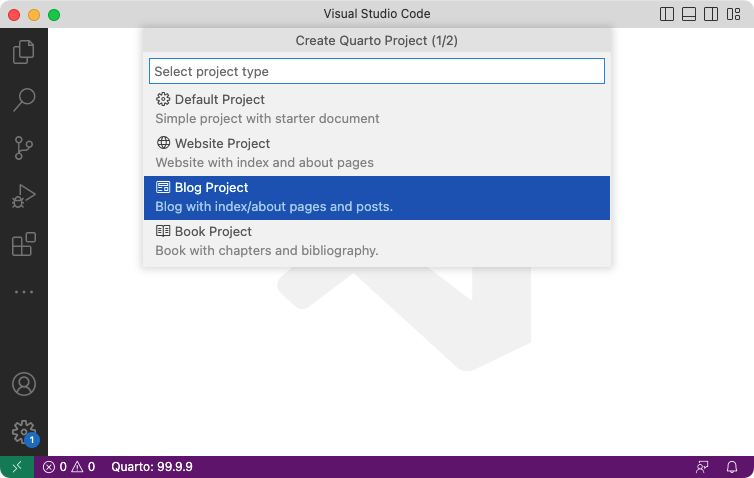754x478 pixels.
Task: Open the Customize Layout menu
Action: tap(732, 14)
